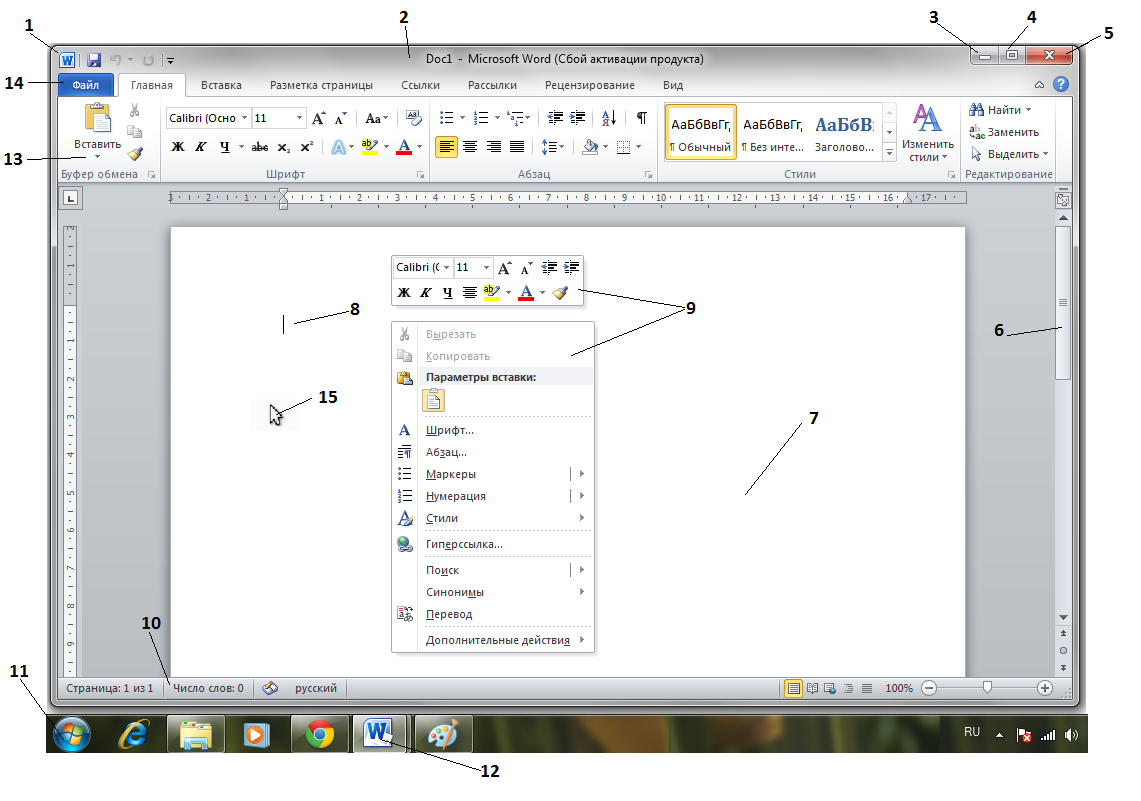Click the Заменить button
The height and width of the screenshot is (801, 1141).
coord(1003,132)
